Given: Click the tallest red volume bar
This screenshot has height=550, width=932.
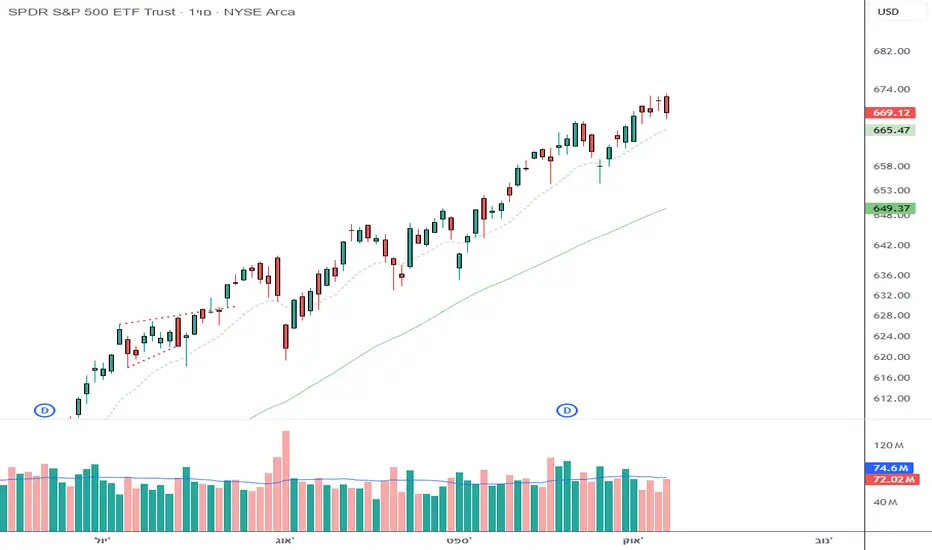Looking at the screenshot, I should [x=286, y=480].
